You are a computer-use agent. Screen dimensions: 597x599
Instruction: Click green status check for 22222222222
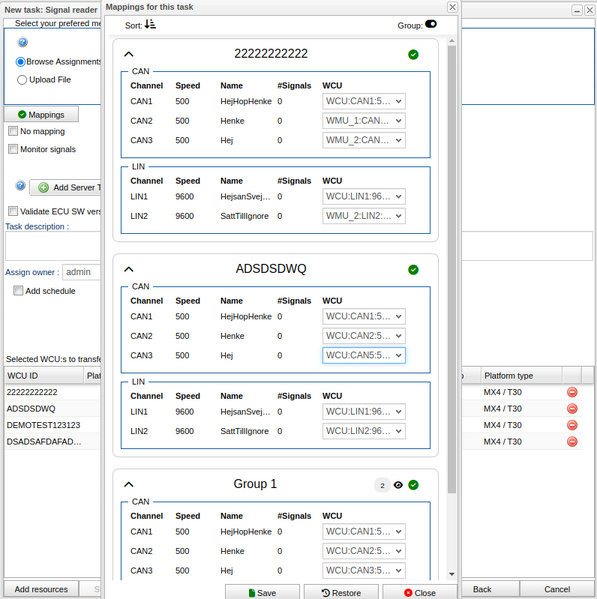pyautogui.click(x=413, y=55)
